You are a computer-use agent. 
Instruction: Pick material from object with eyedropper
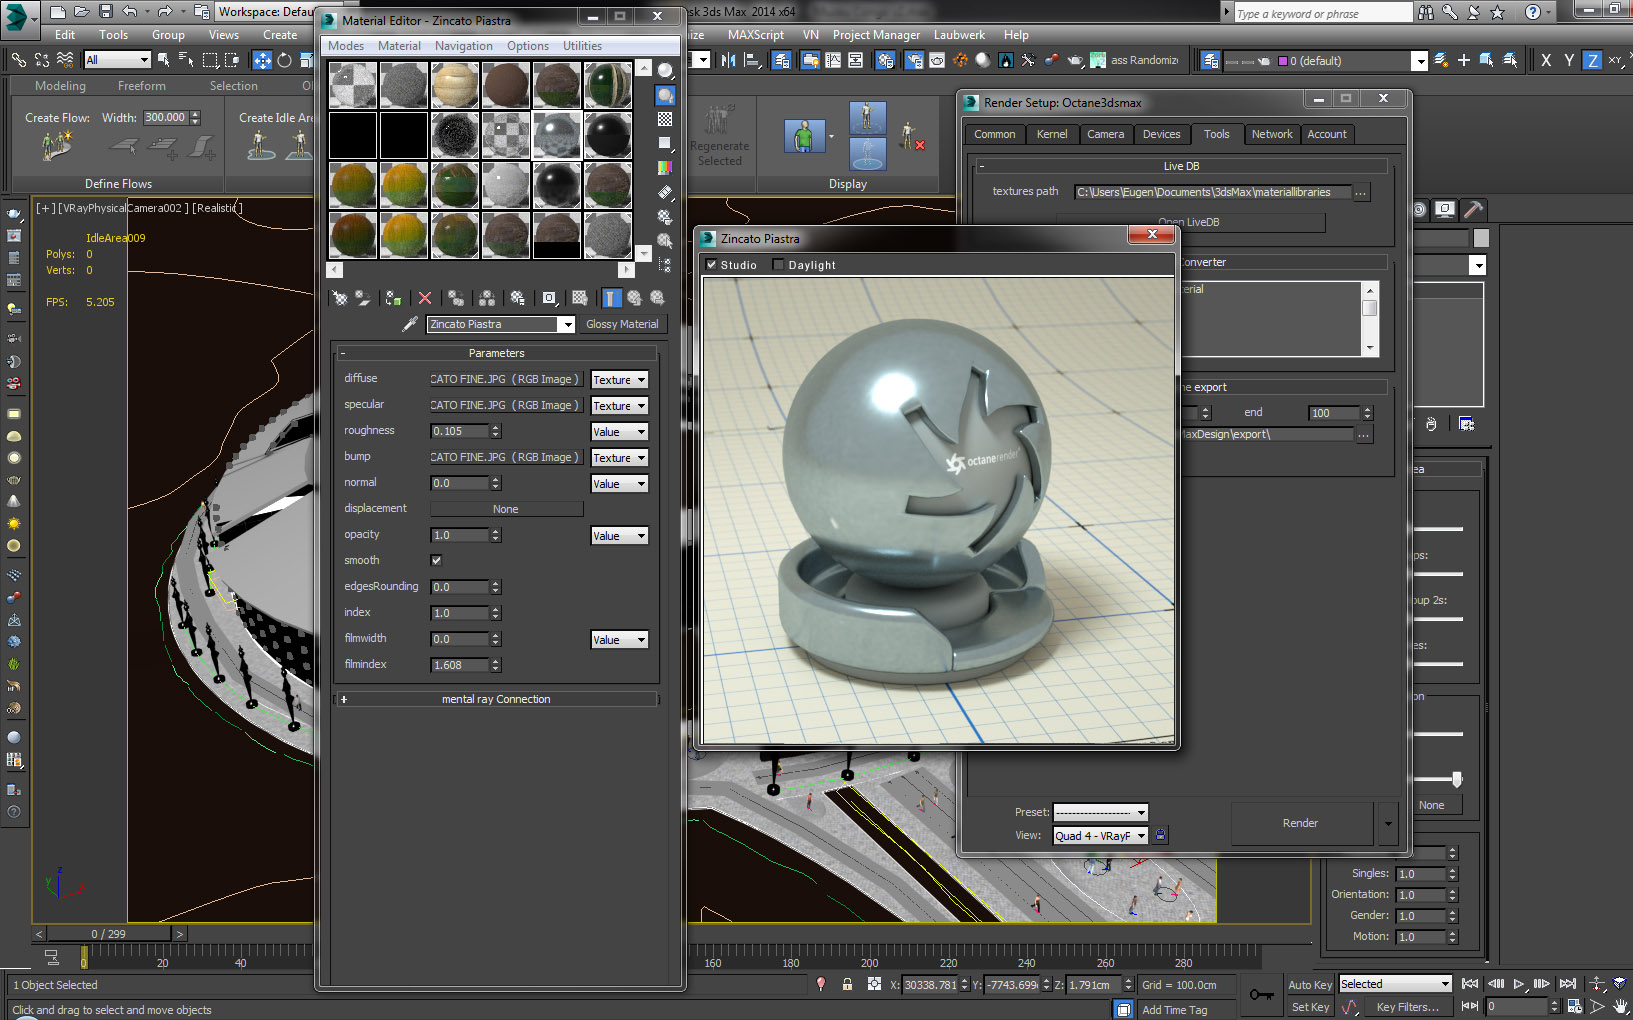click(x=410, y=324)
